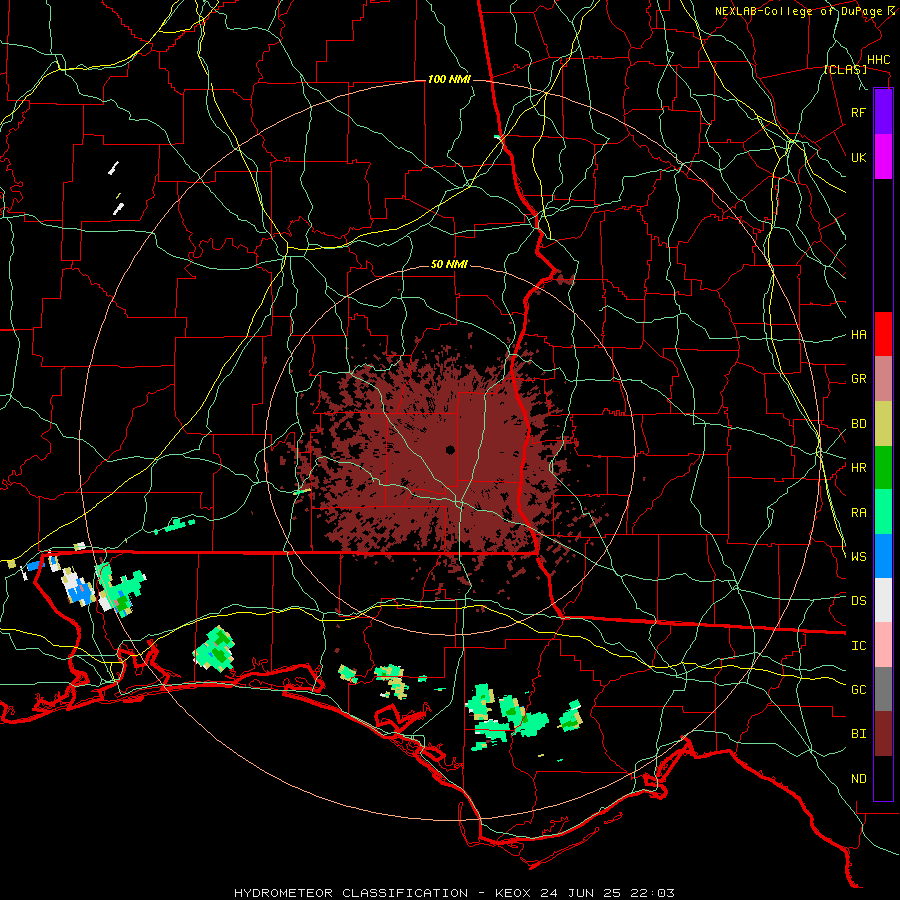Click the RA legend label
Image resolution: width=900 pixels, height=900 pixels.
coord(858,513)
